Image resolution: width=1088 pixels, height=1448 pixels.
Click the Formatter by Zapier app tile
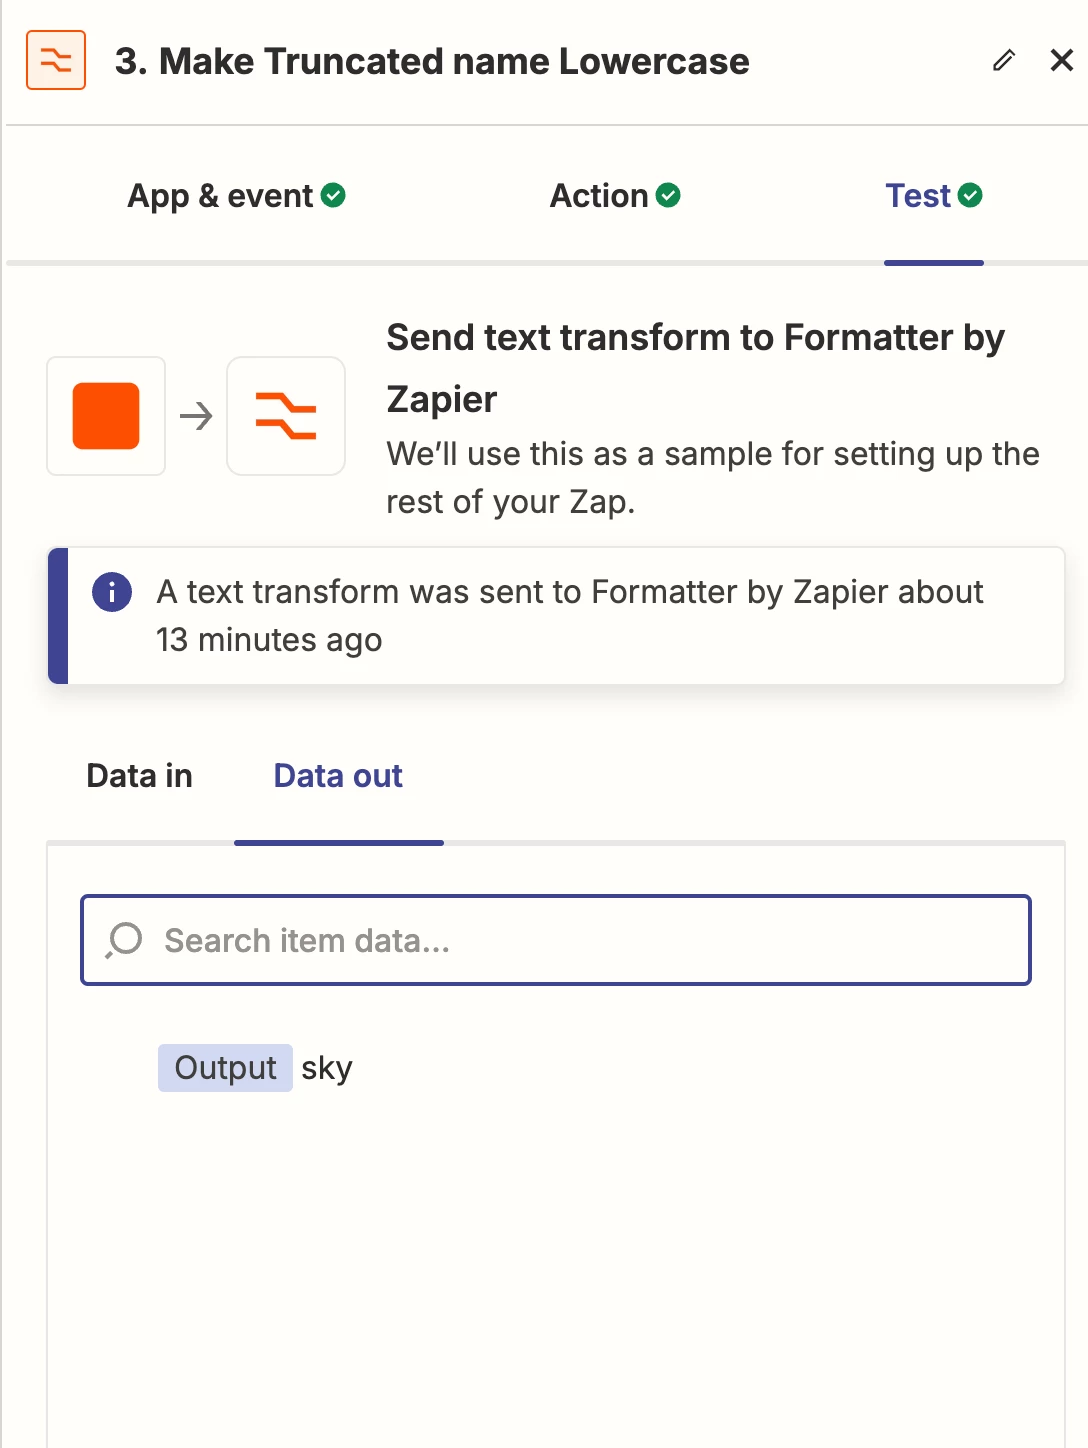[286, 416]
